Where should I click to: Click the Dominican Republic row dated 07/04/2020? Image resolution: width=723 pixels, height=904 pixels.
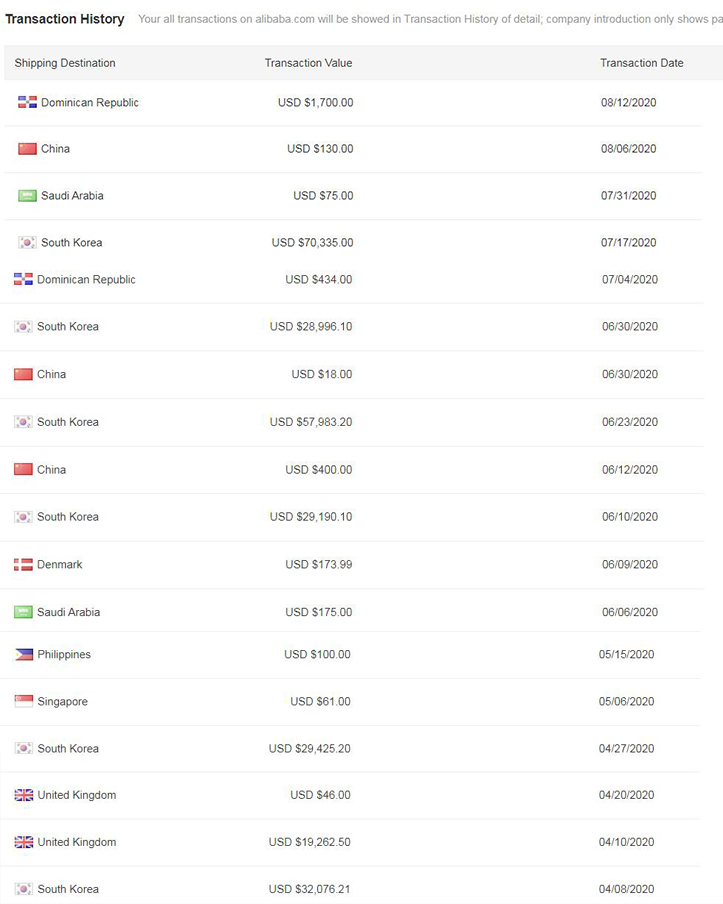(352, 280)
